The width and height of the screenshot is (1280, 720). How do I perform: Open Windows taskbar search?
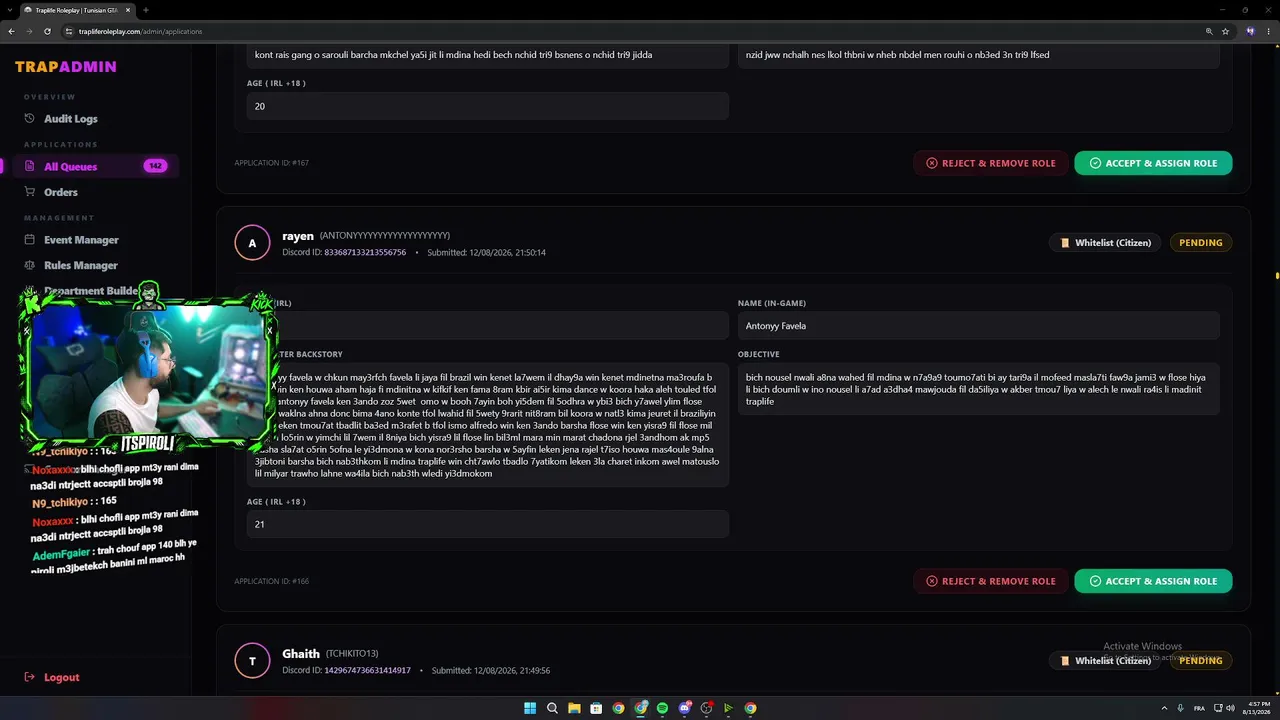[552, 708]
